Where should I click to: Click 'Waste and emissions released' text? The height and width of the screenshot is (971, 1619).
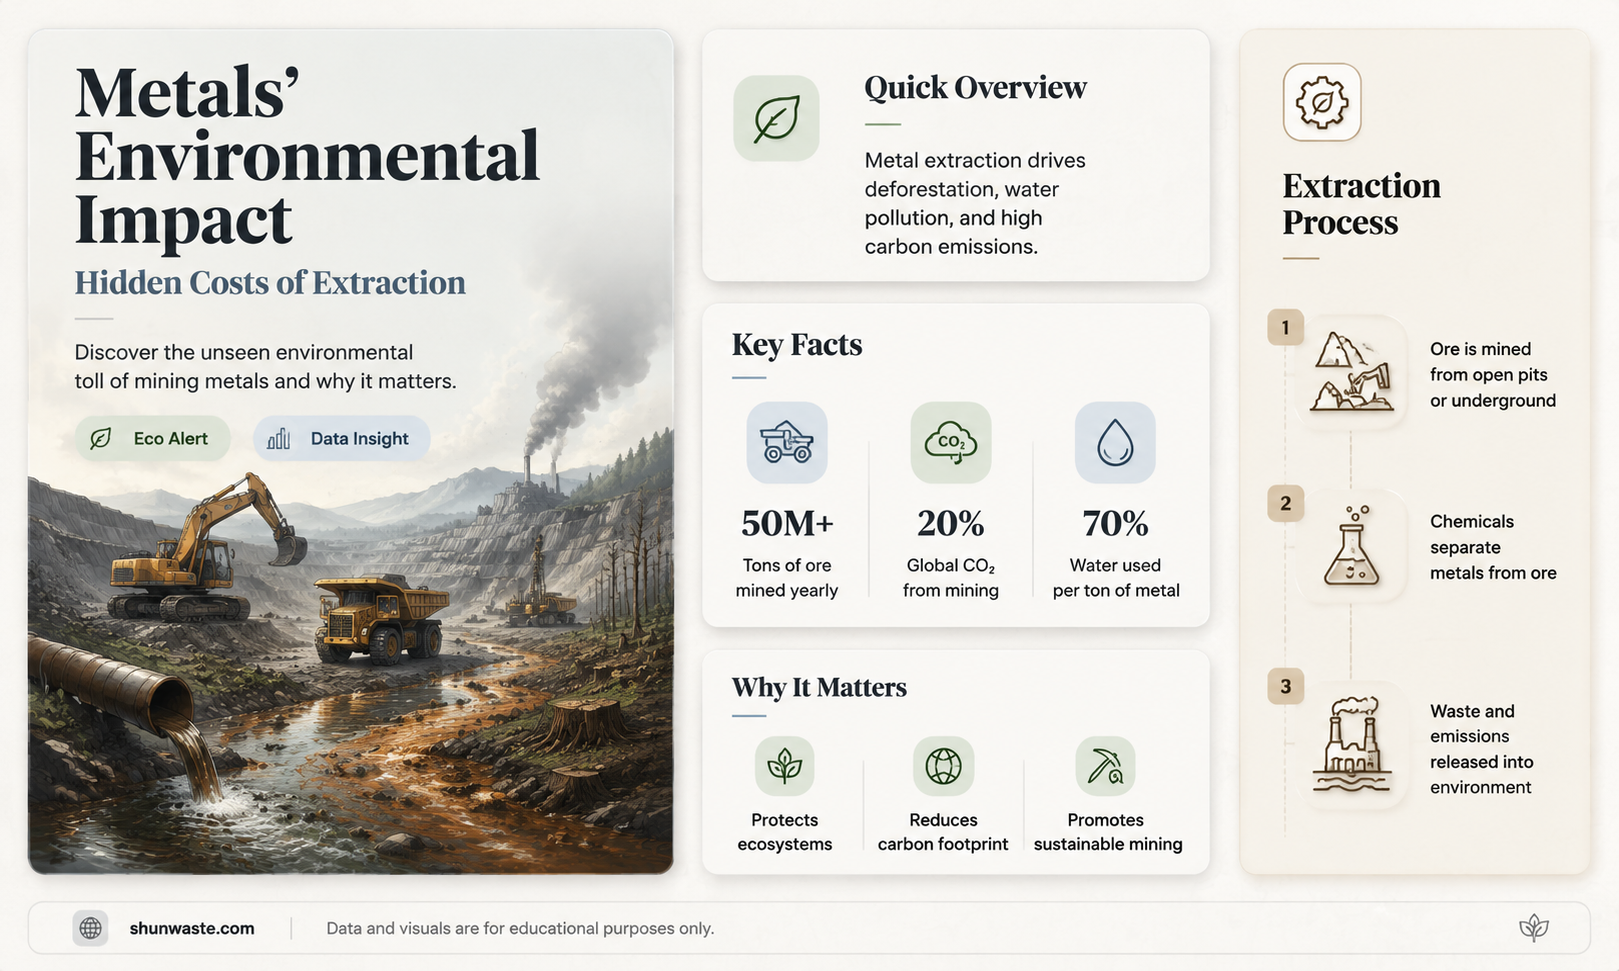point(1482,749)
